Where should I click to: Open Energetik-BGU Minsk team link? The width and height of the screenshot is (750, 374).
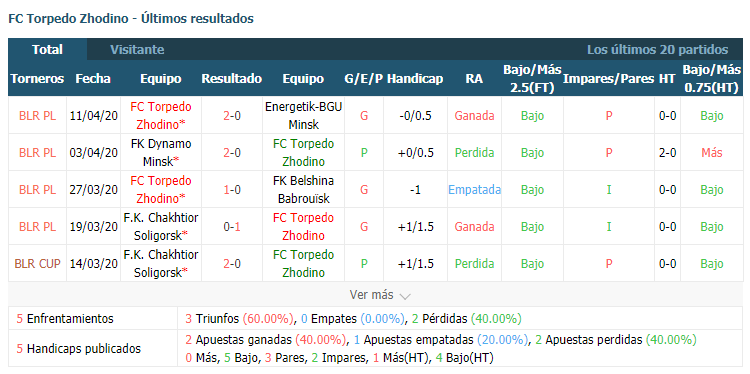[x=304, y=115]
